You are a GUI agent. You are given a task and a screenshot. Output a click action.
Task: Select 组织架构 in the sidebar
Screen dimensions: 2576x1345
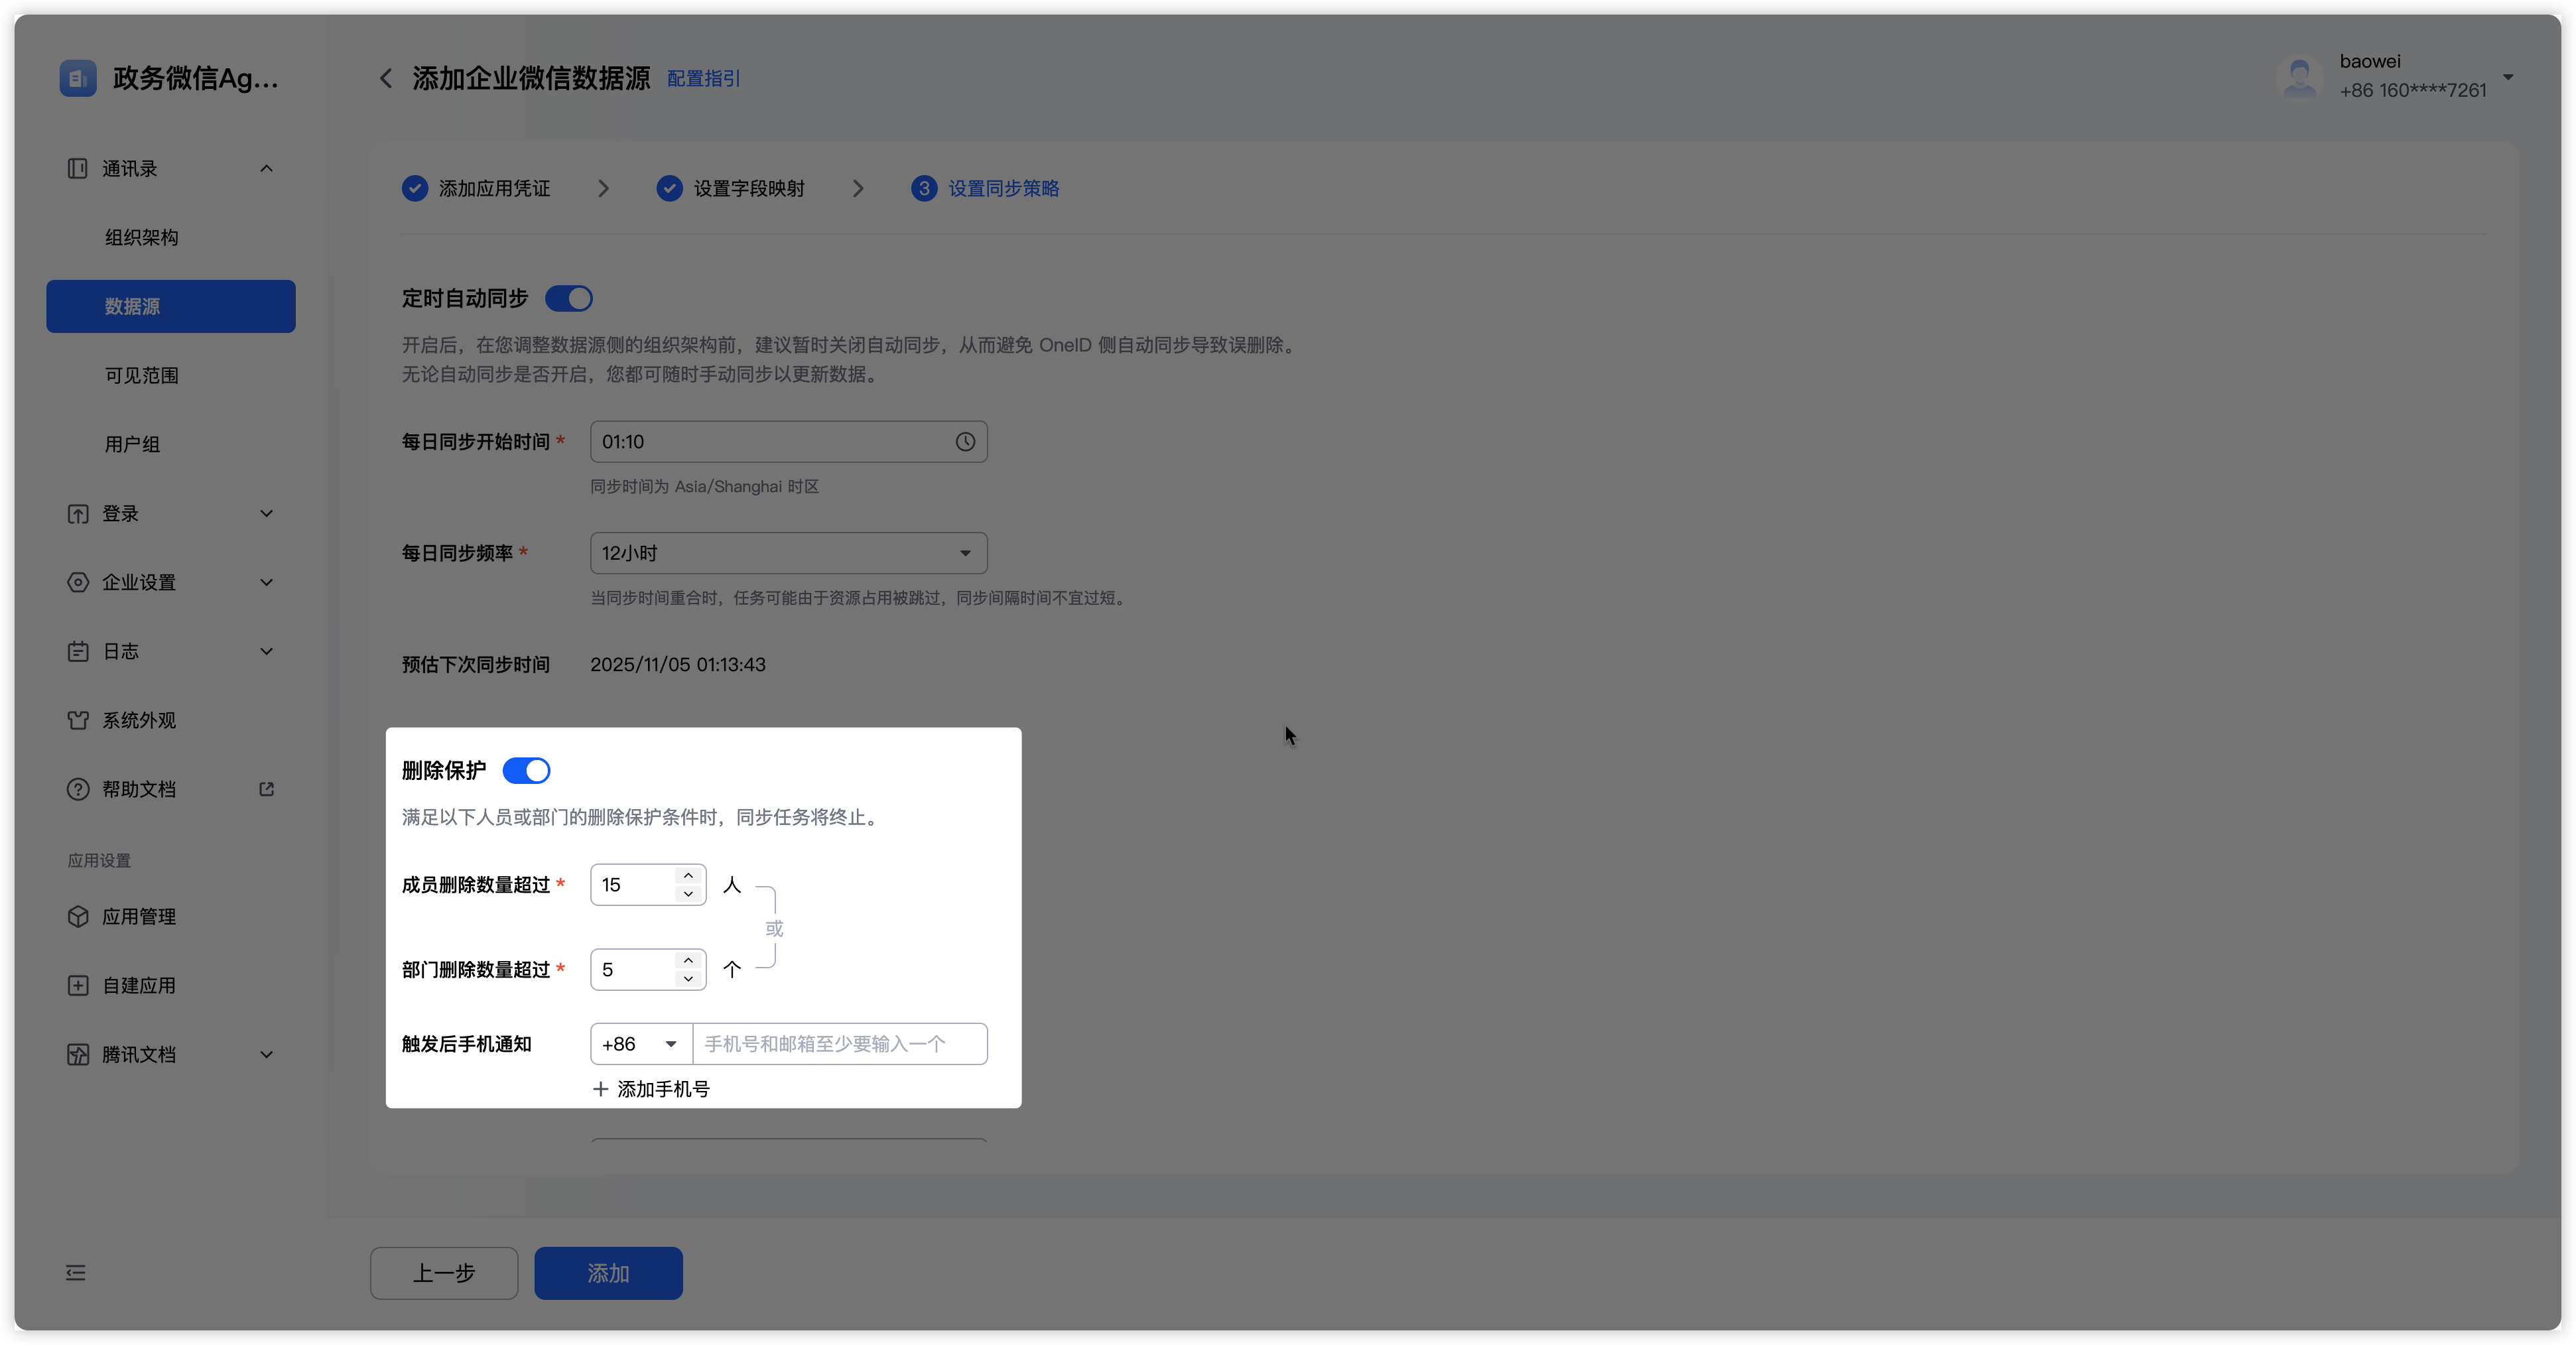pos(142,238)
